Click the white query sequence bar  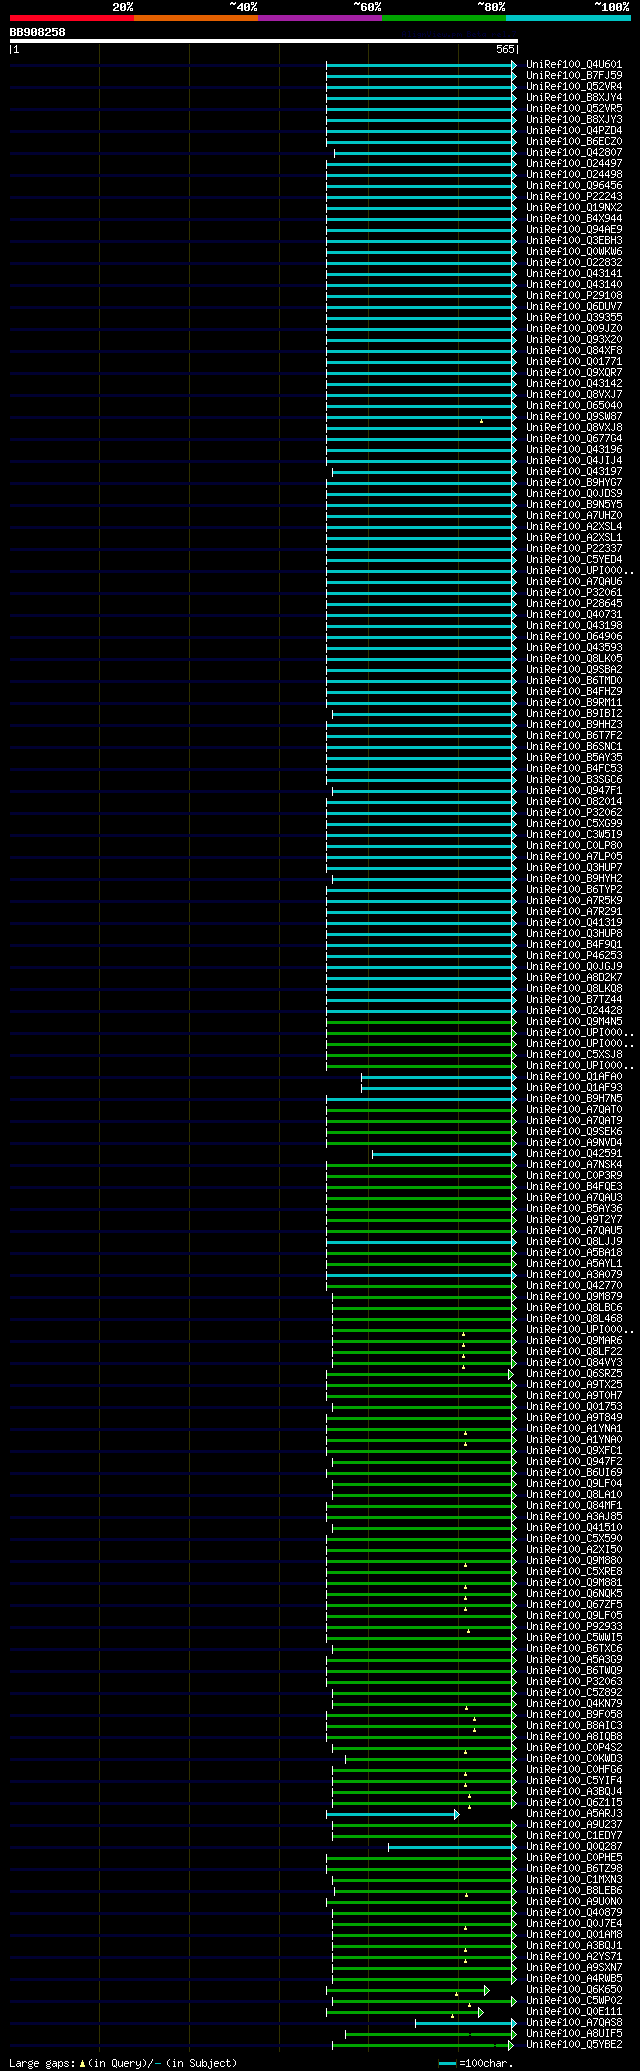264,41
